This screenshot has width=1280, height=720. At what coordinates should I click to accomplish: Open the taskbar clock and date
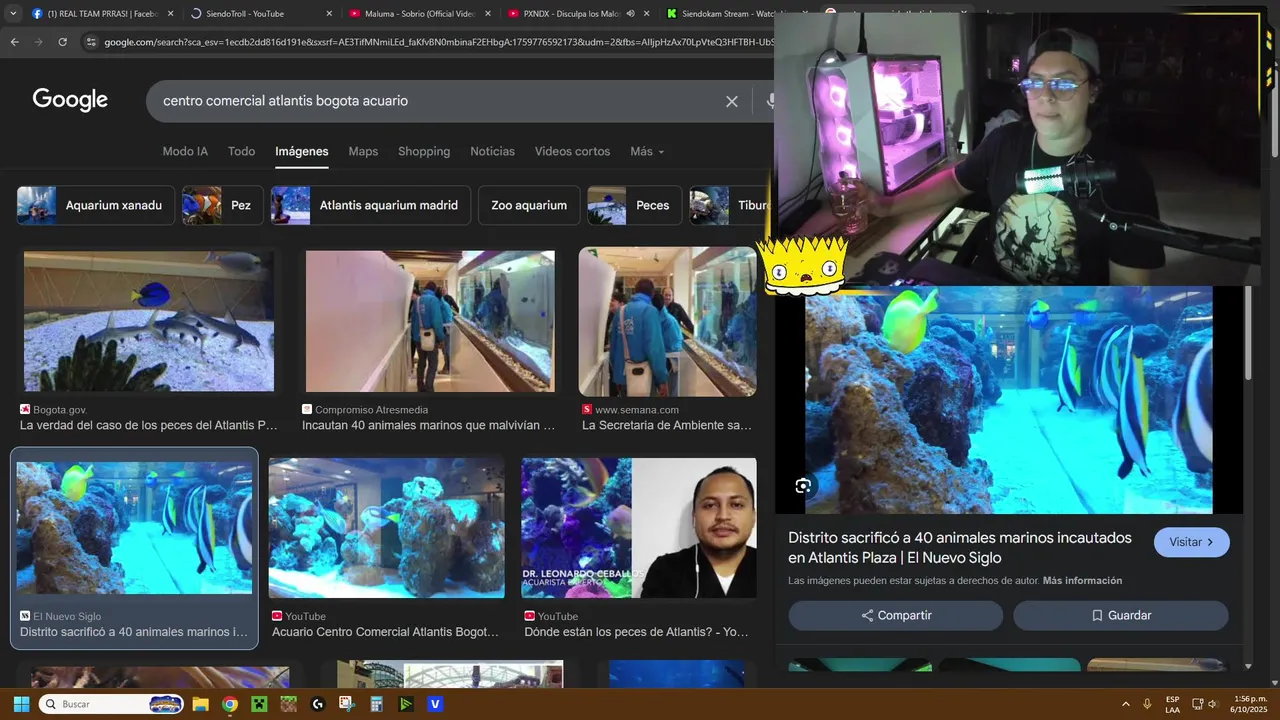(x=1250, y=704)
